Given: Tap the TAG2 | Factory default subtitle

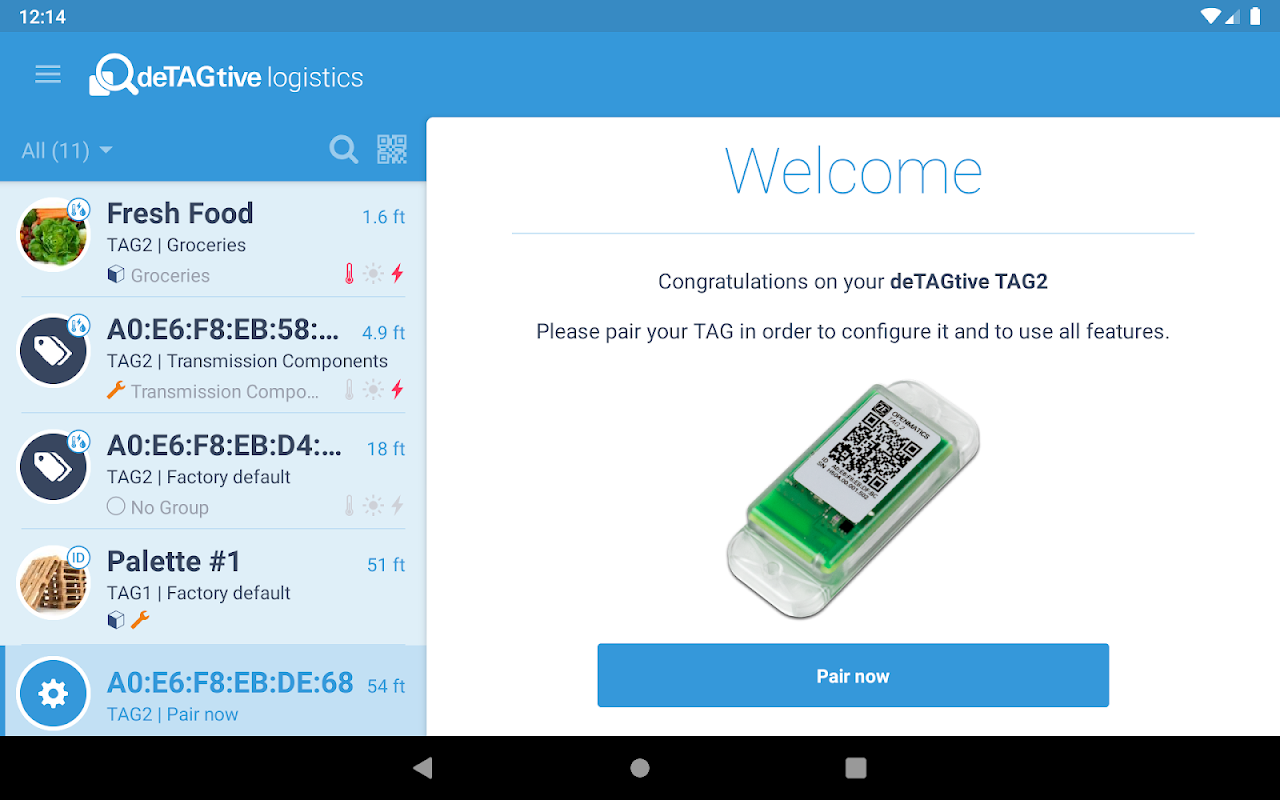Looking at the screenshot, I should click(199, 477).
